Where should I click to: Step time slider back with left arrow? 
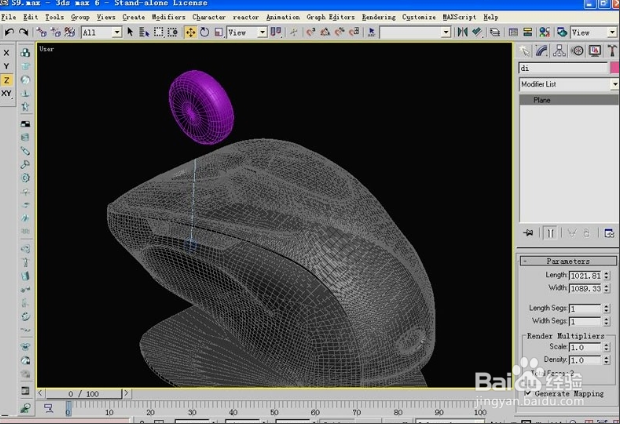click(x=40, y=393)
